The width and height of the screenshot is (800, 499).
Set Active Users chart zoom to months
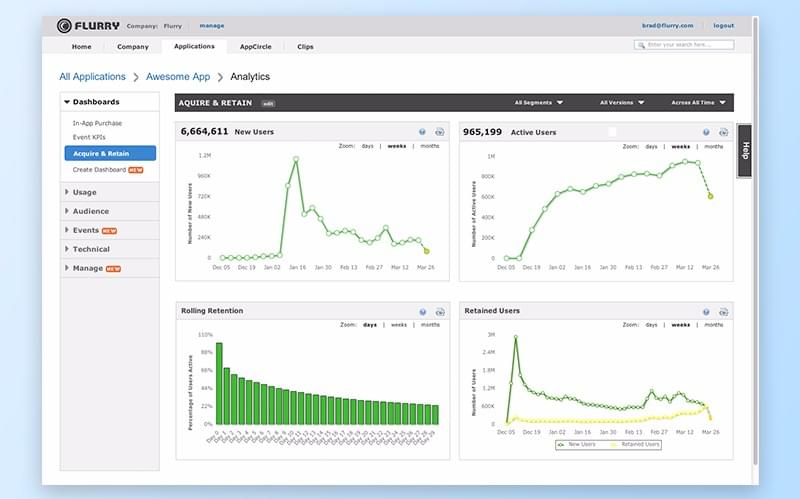pyautogui.click(x=713, y=147)
